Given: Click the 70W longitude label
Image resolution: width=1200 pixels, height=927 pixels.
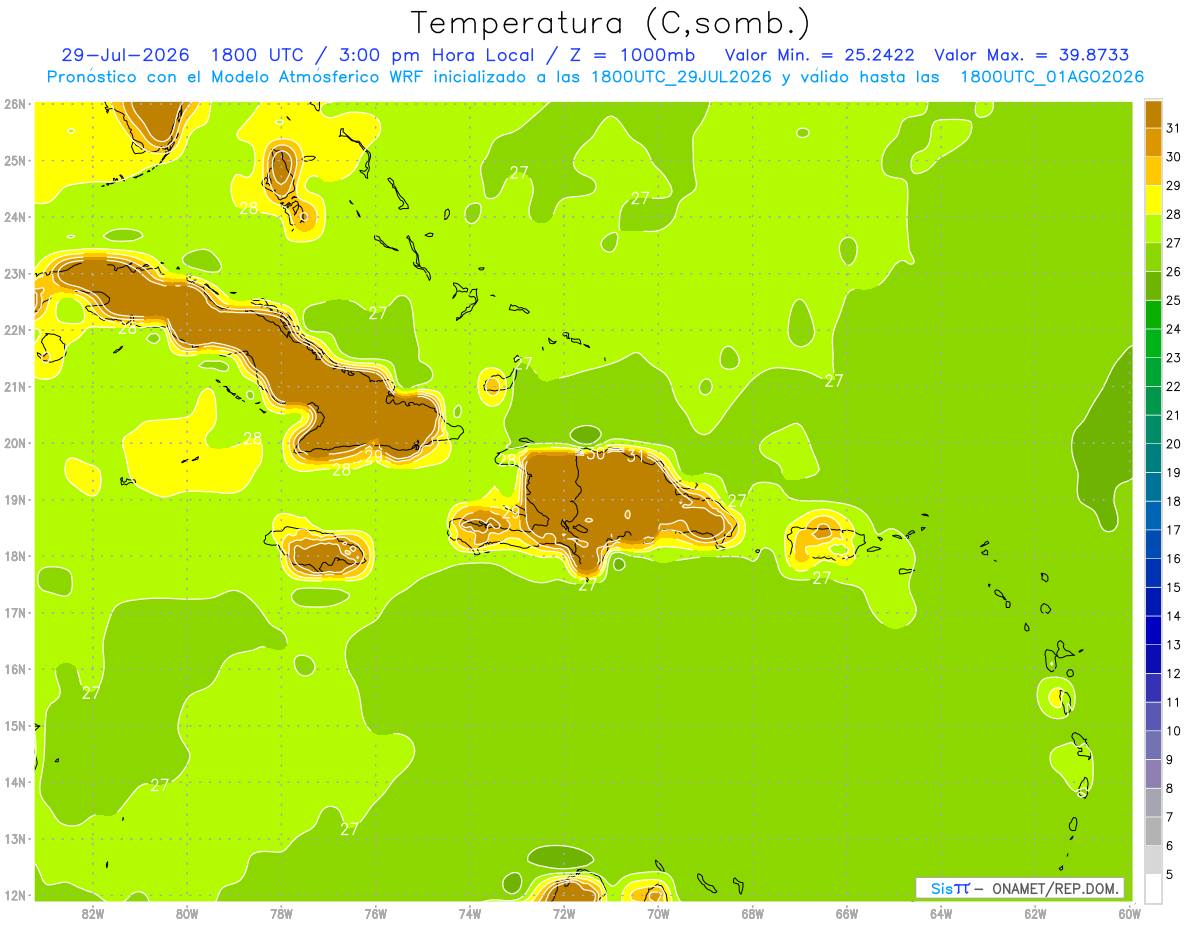Looking at the screenshot, I should coord(658,914).
